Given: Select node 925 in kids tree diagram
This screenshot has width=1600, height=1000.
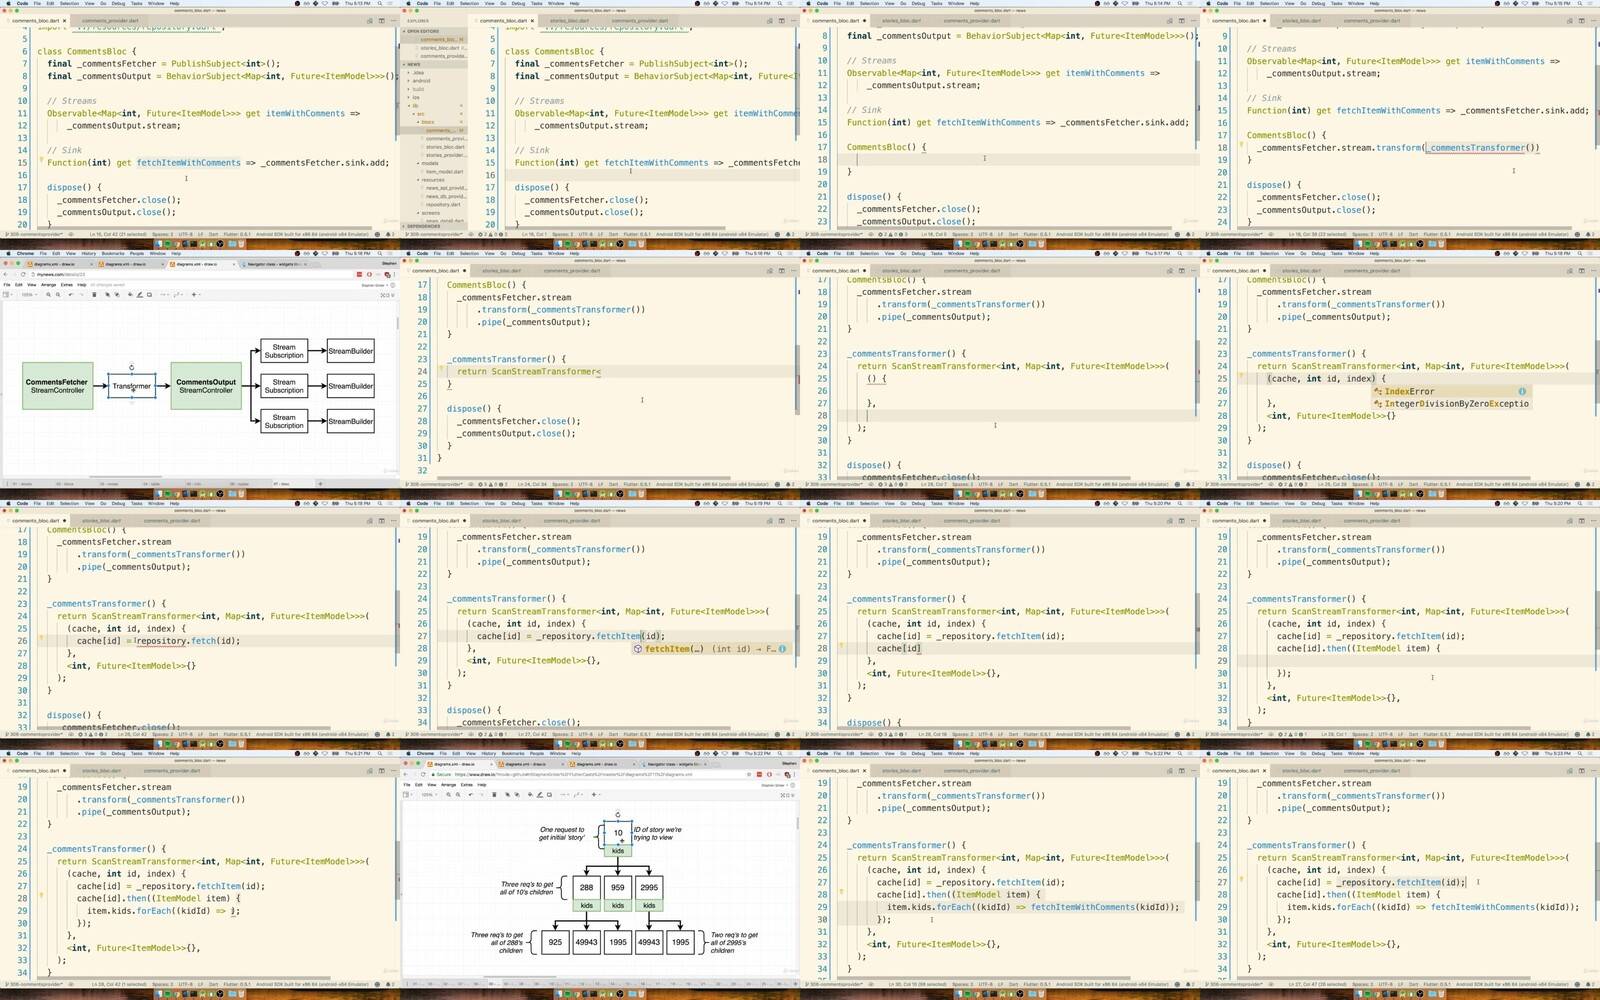Looking at the screenshot, I should [x=555, y=942].
